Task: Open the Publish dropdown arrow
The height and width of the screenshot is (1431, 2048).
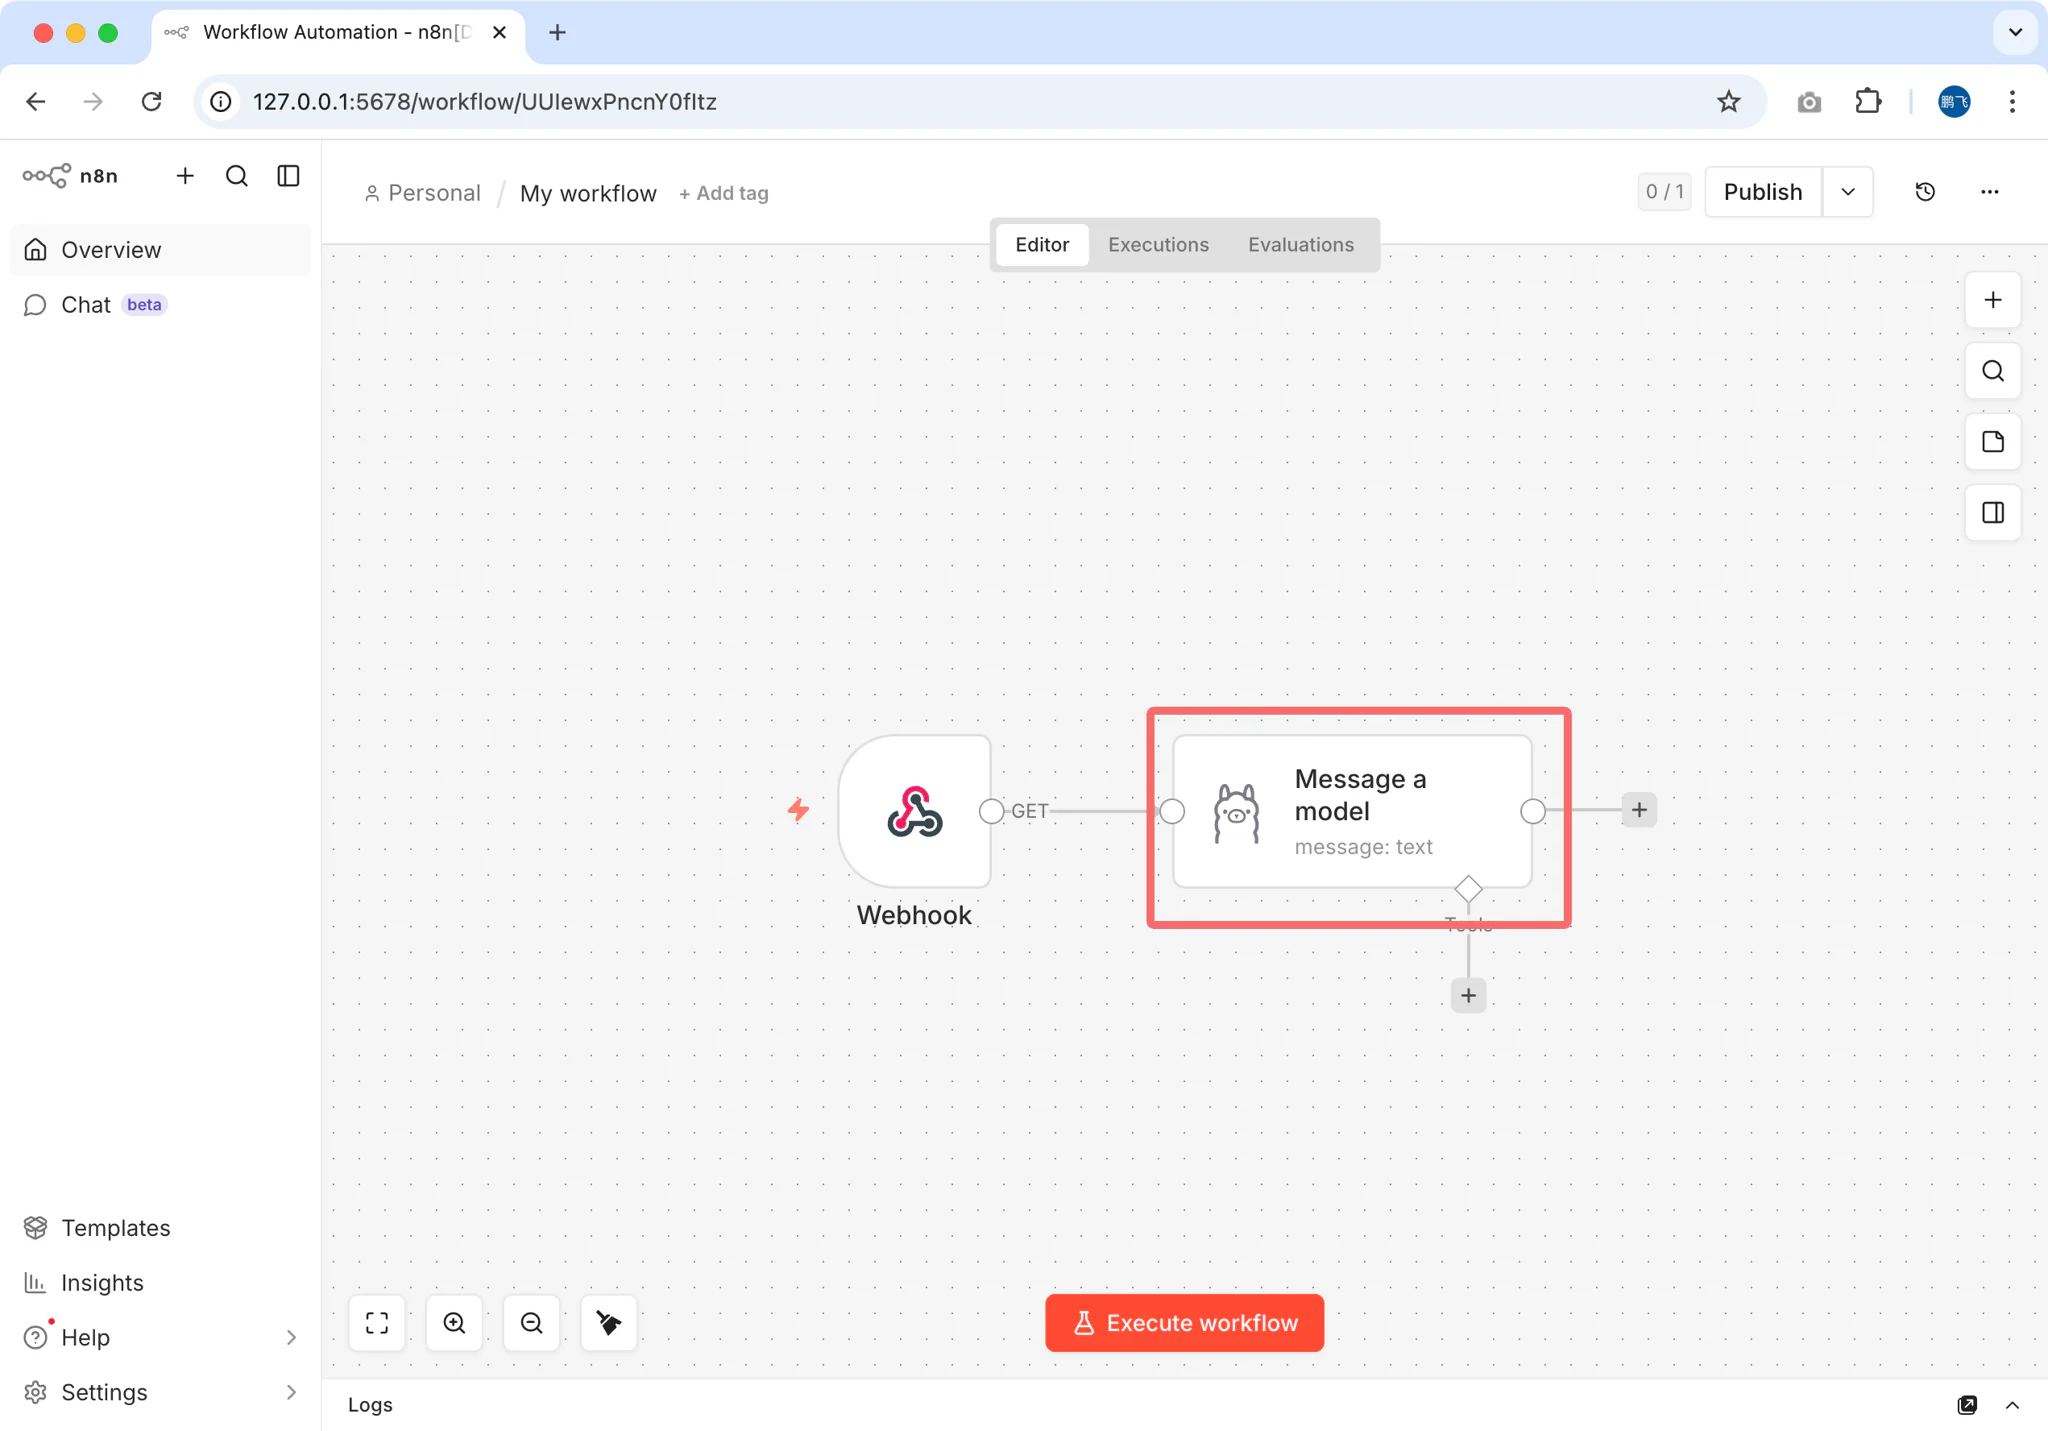Action: 1847,192
